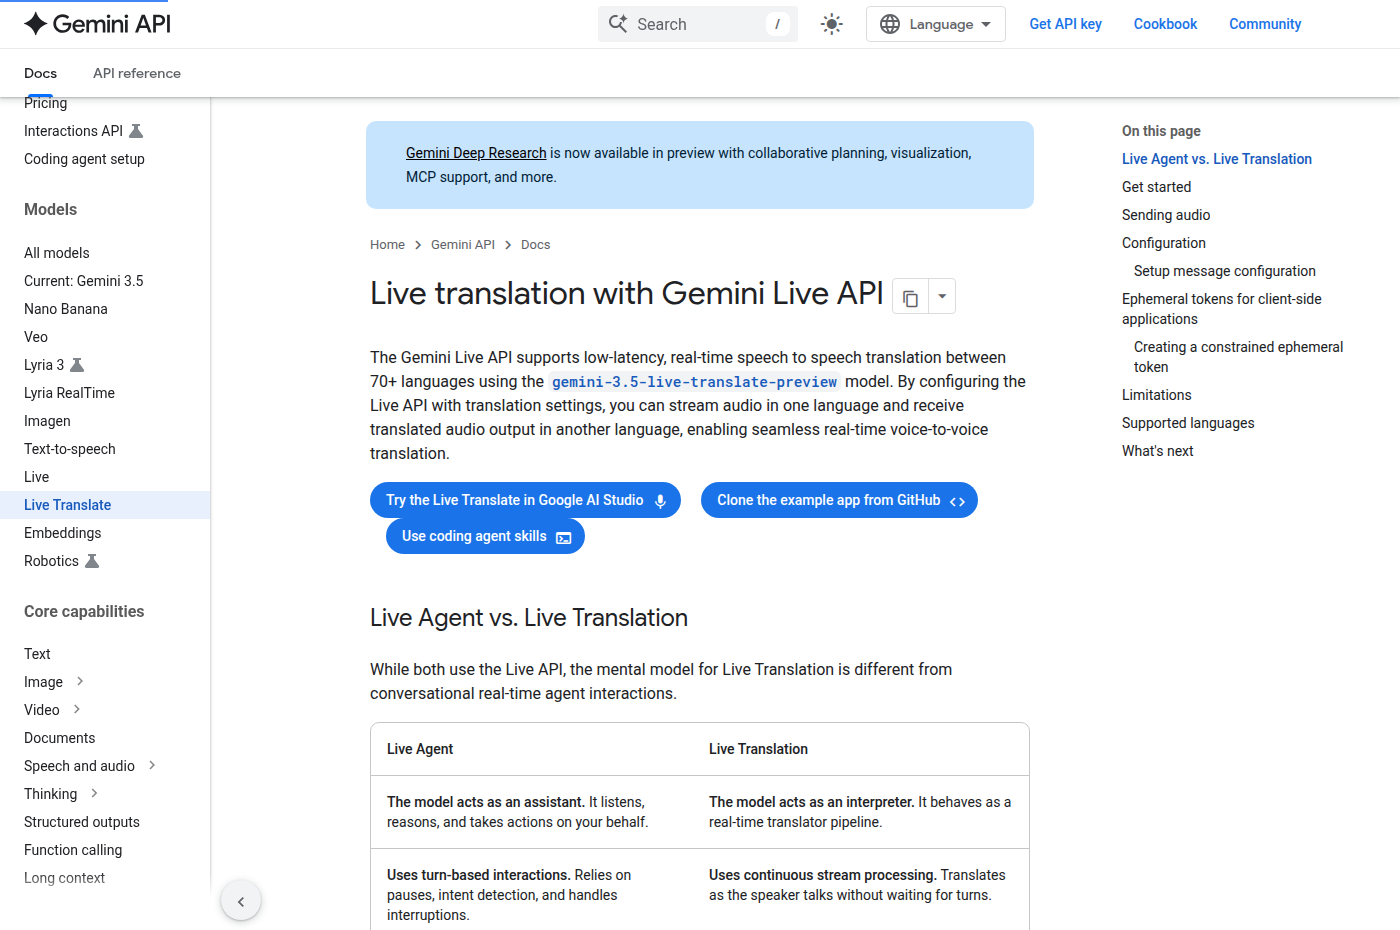Click the terminal icon on coding agent skills button
This screenshot has height=930, width=1400.
[x=564, y=537]
